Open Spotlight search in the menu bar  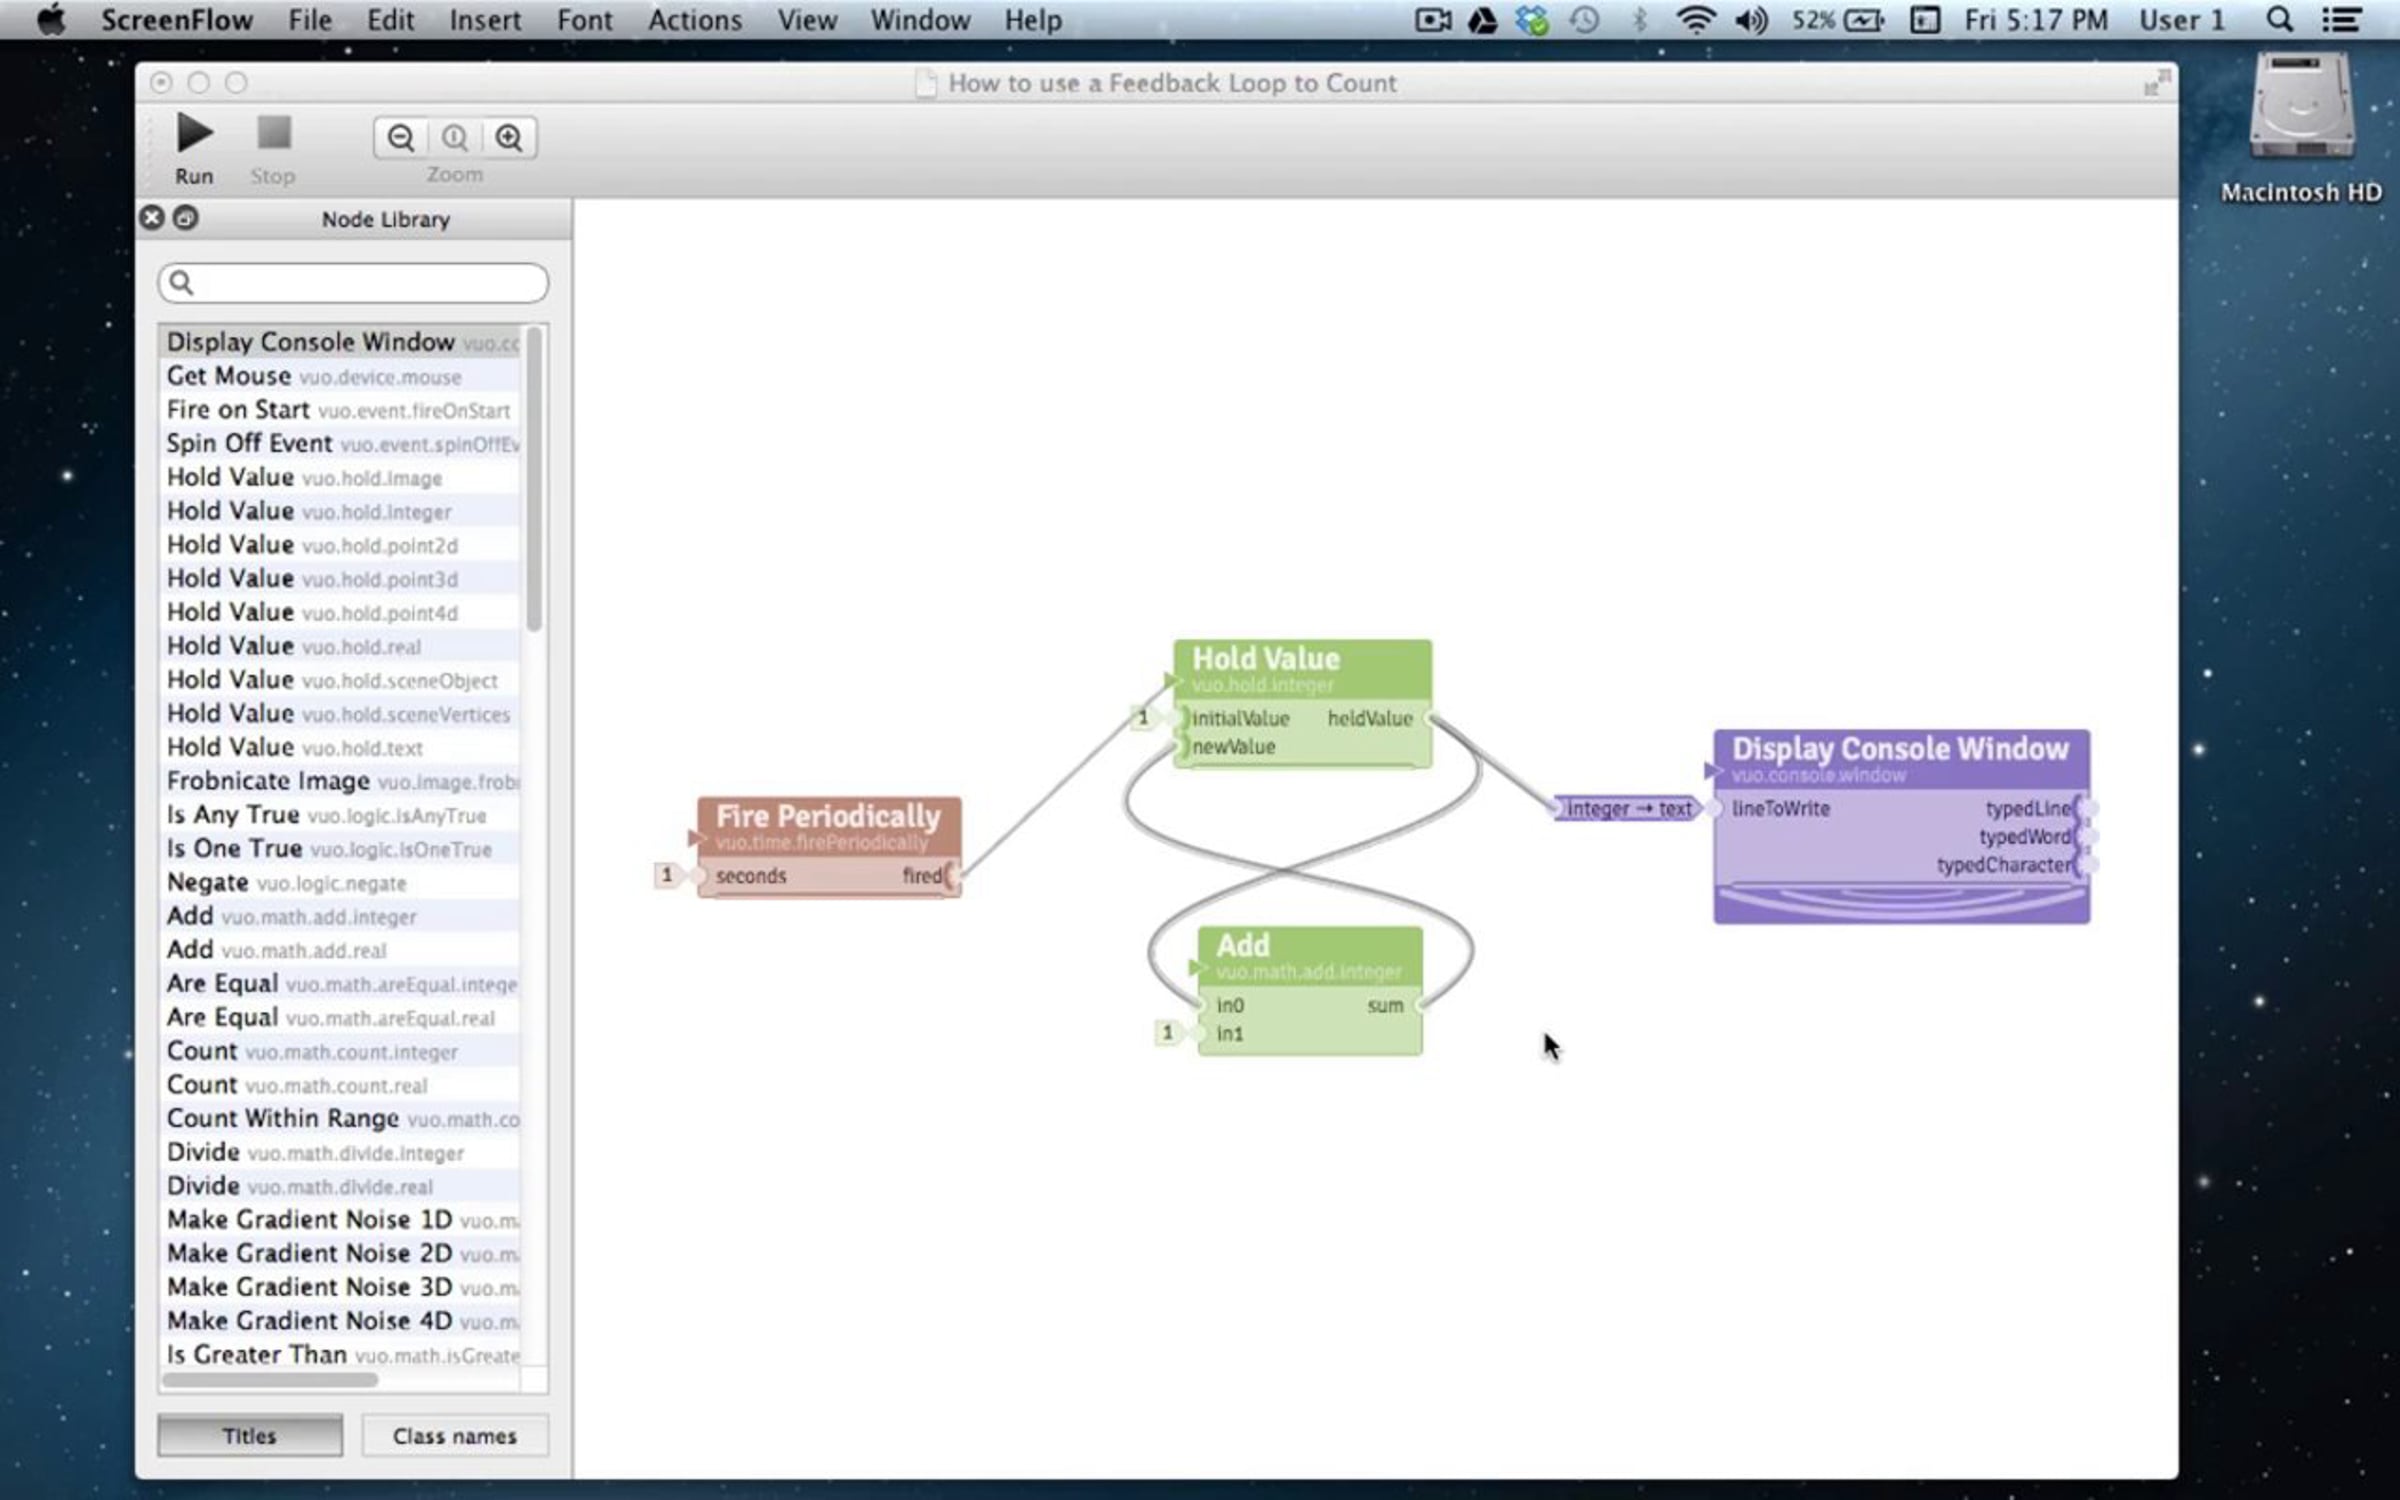(x=2279, y=20)
